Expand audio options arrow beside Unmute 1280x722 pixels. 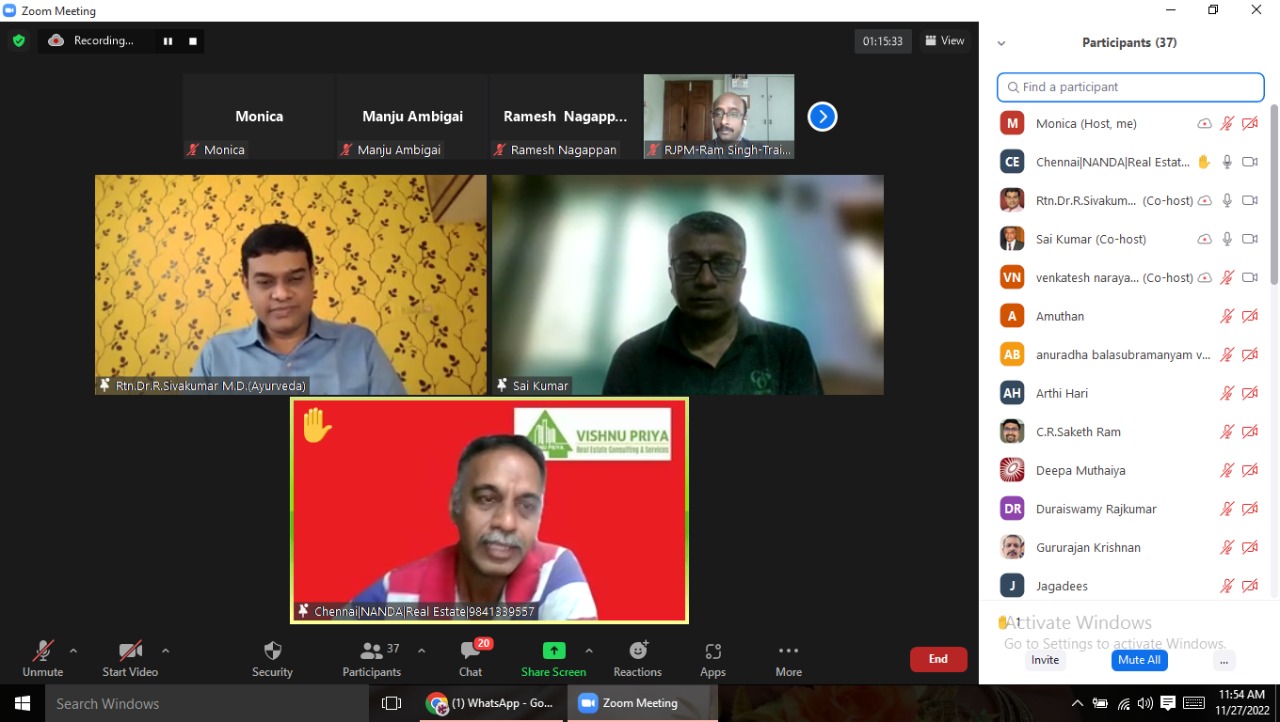[73, 651]
